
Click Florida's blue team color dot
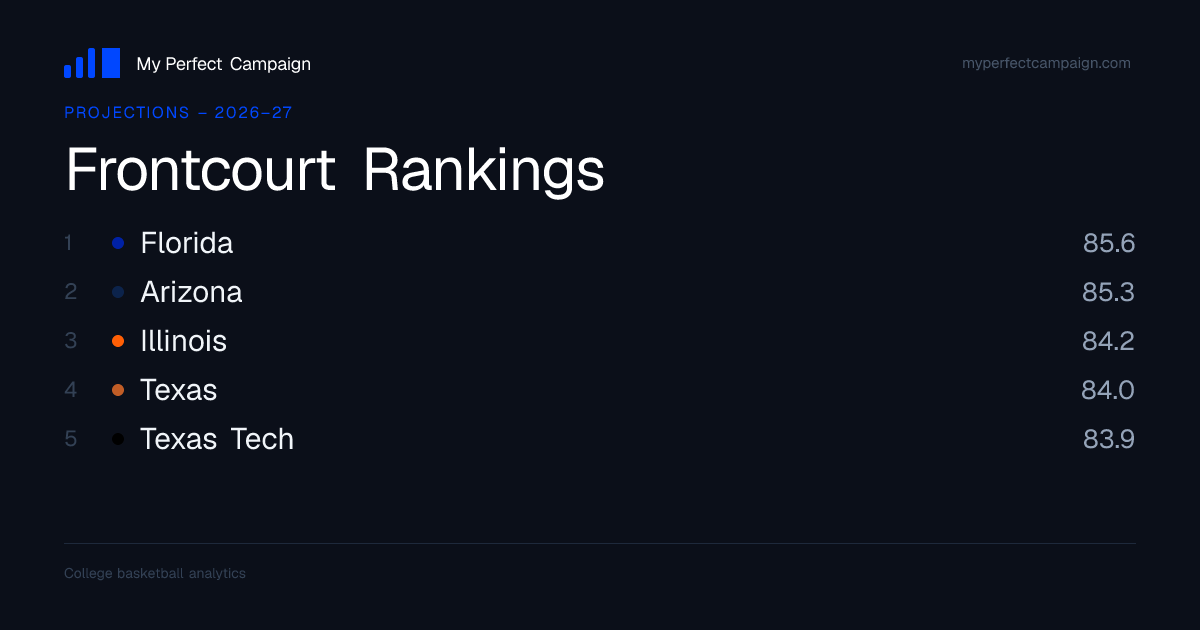click(x=118, y=243)
